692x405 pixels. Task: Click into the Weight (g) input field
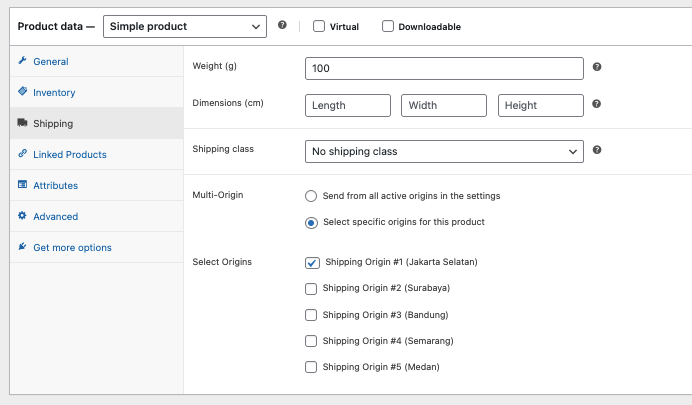444,68
